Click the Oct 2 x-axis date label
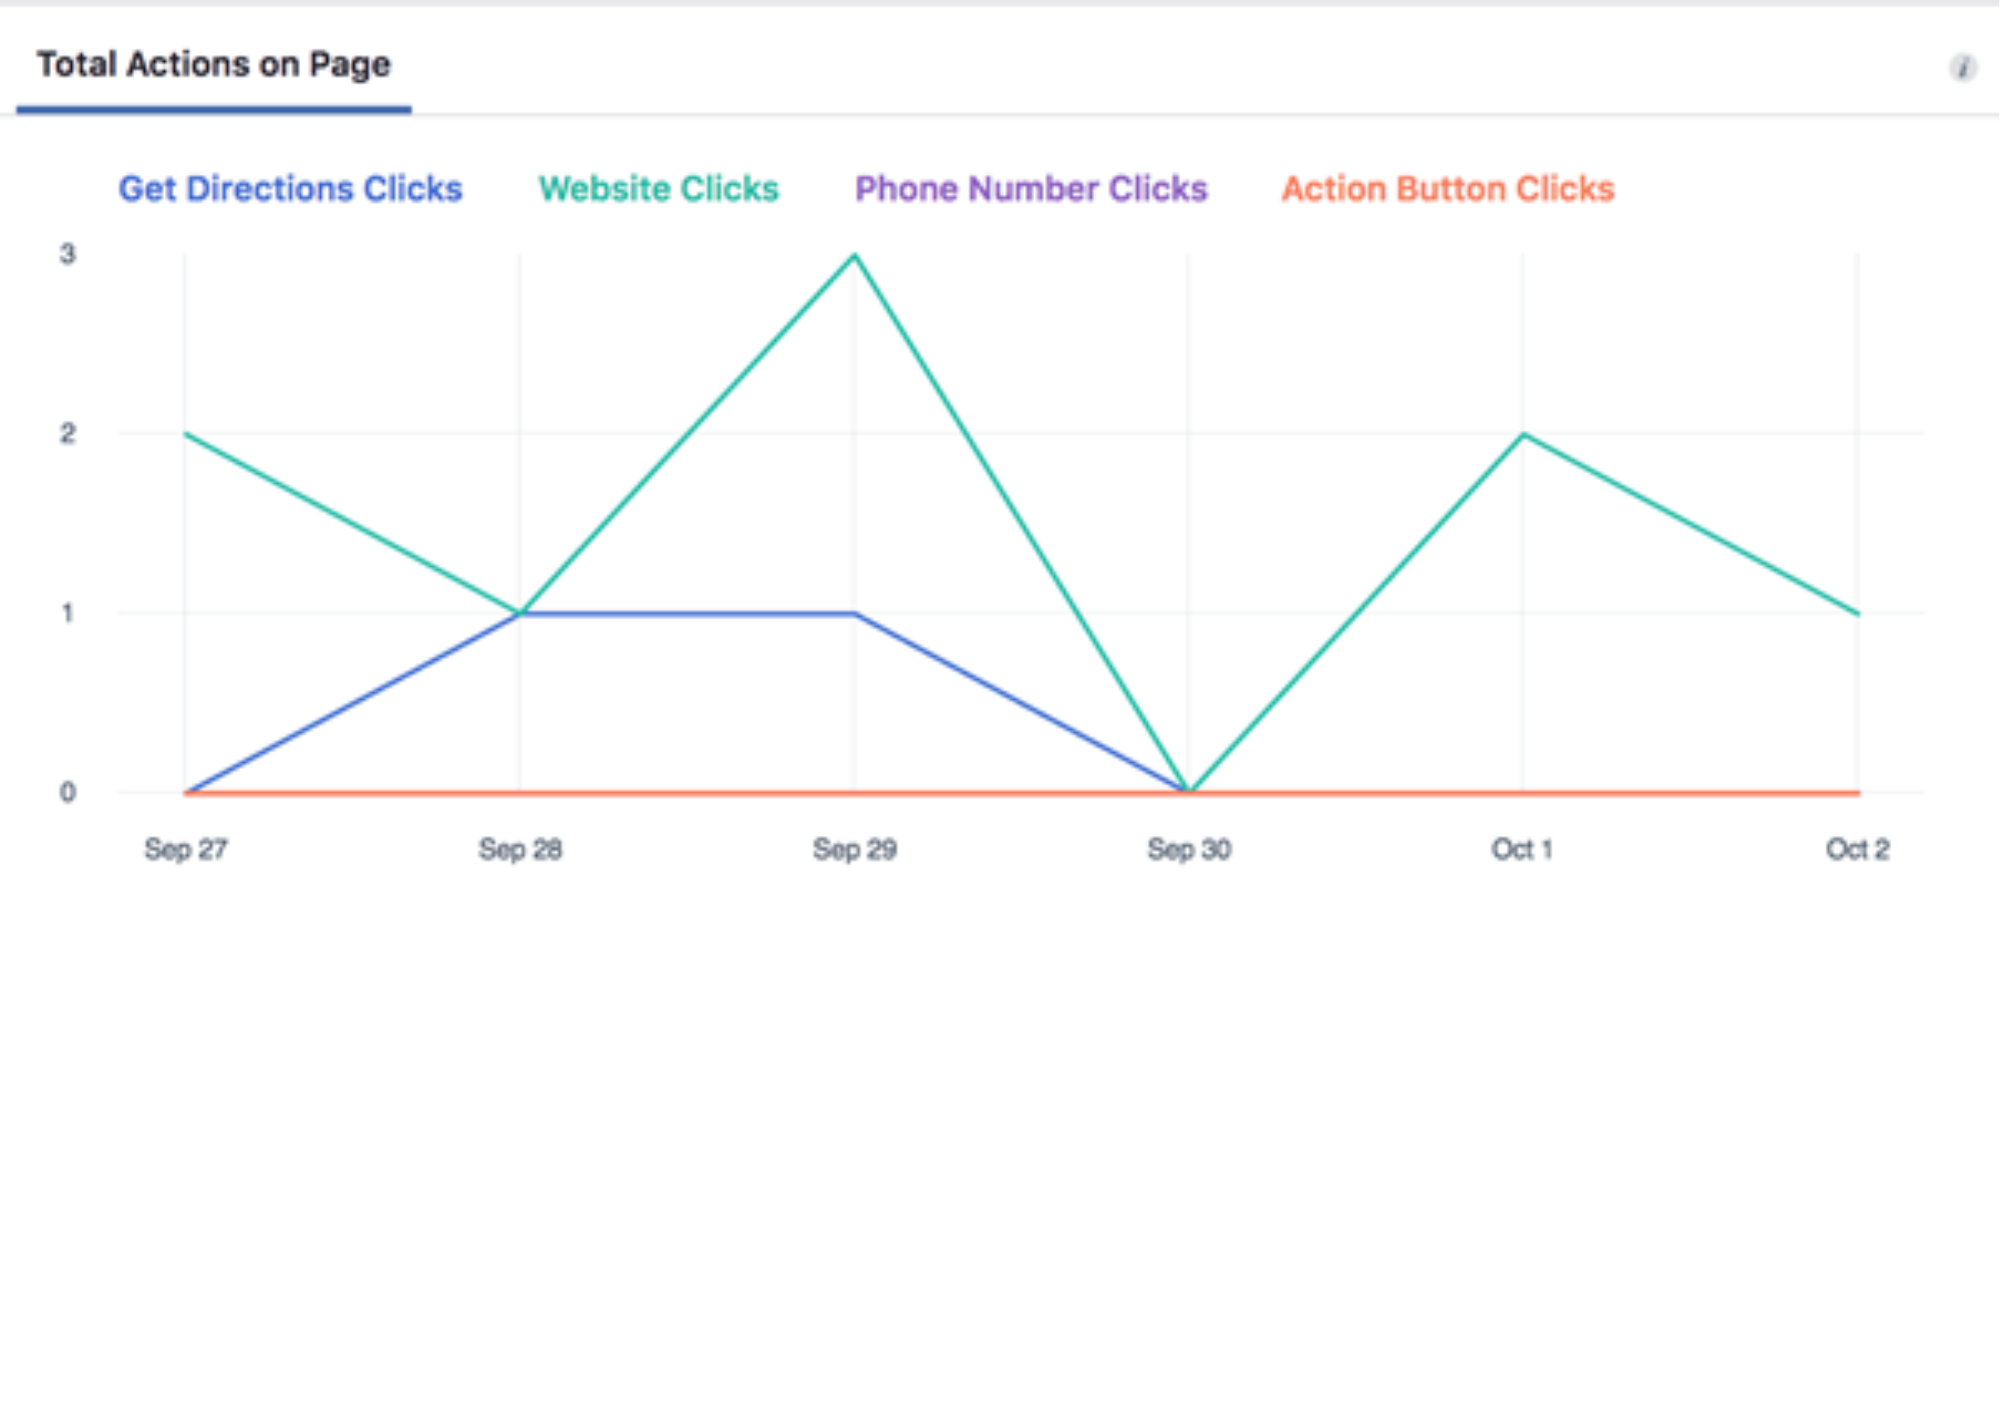The width and height of the screenshot is (2000, 1414). 1857,849
